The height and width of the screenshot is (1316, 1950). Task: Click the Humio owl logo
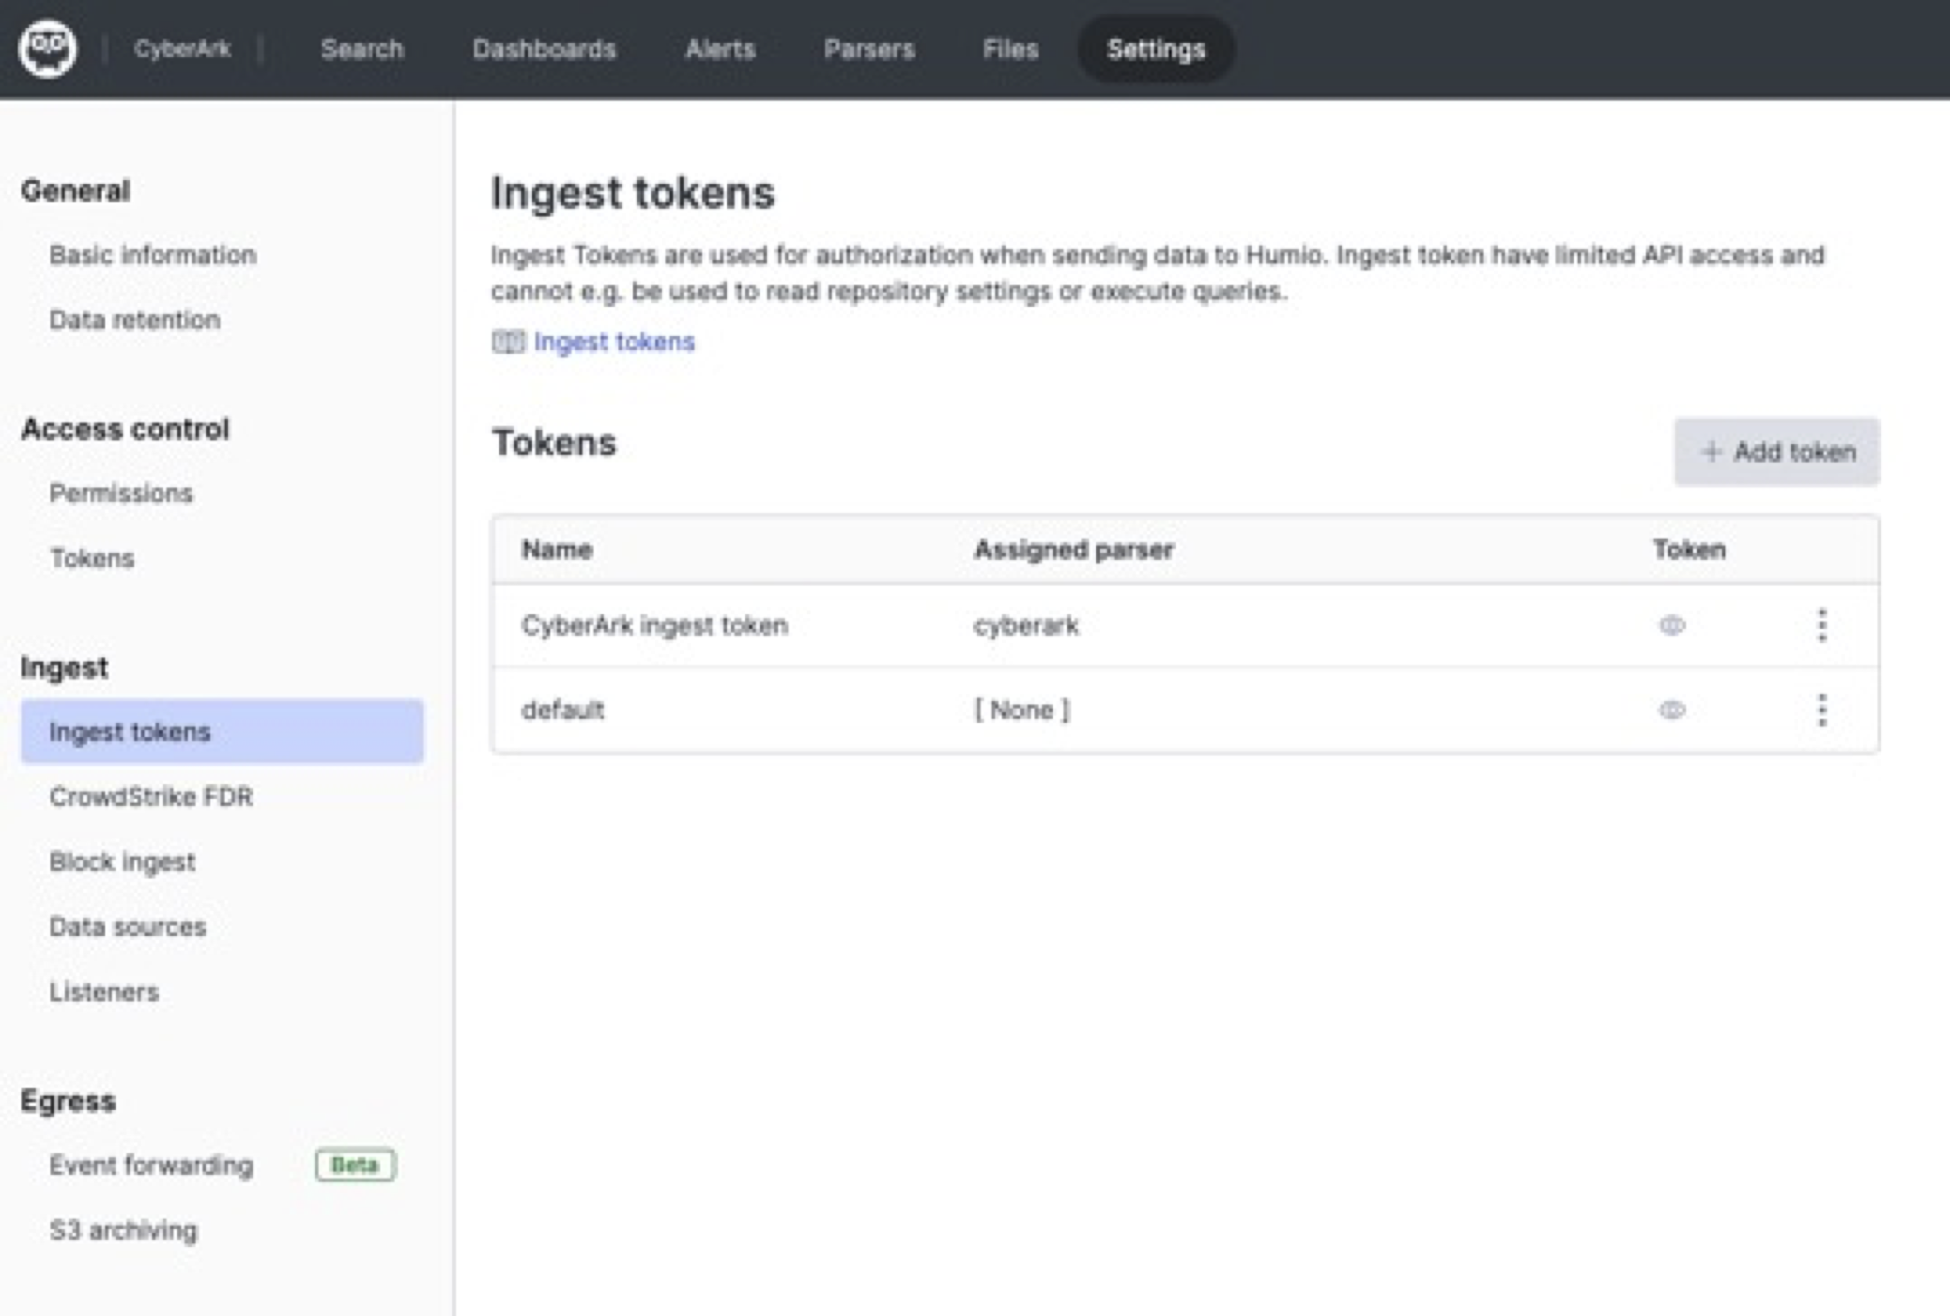(x=47, y=48)
